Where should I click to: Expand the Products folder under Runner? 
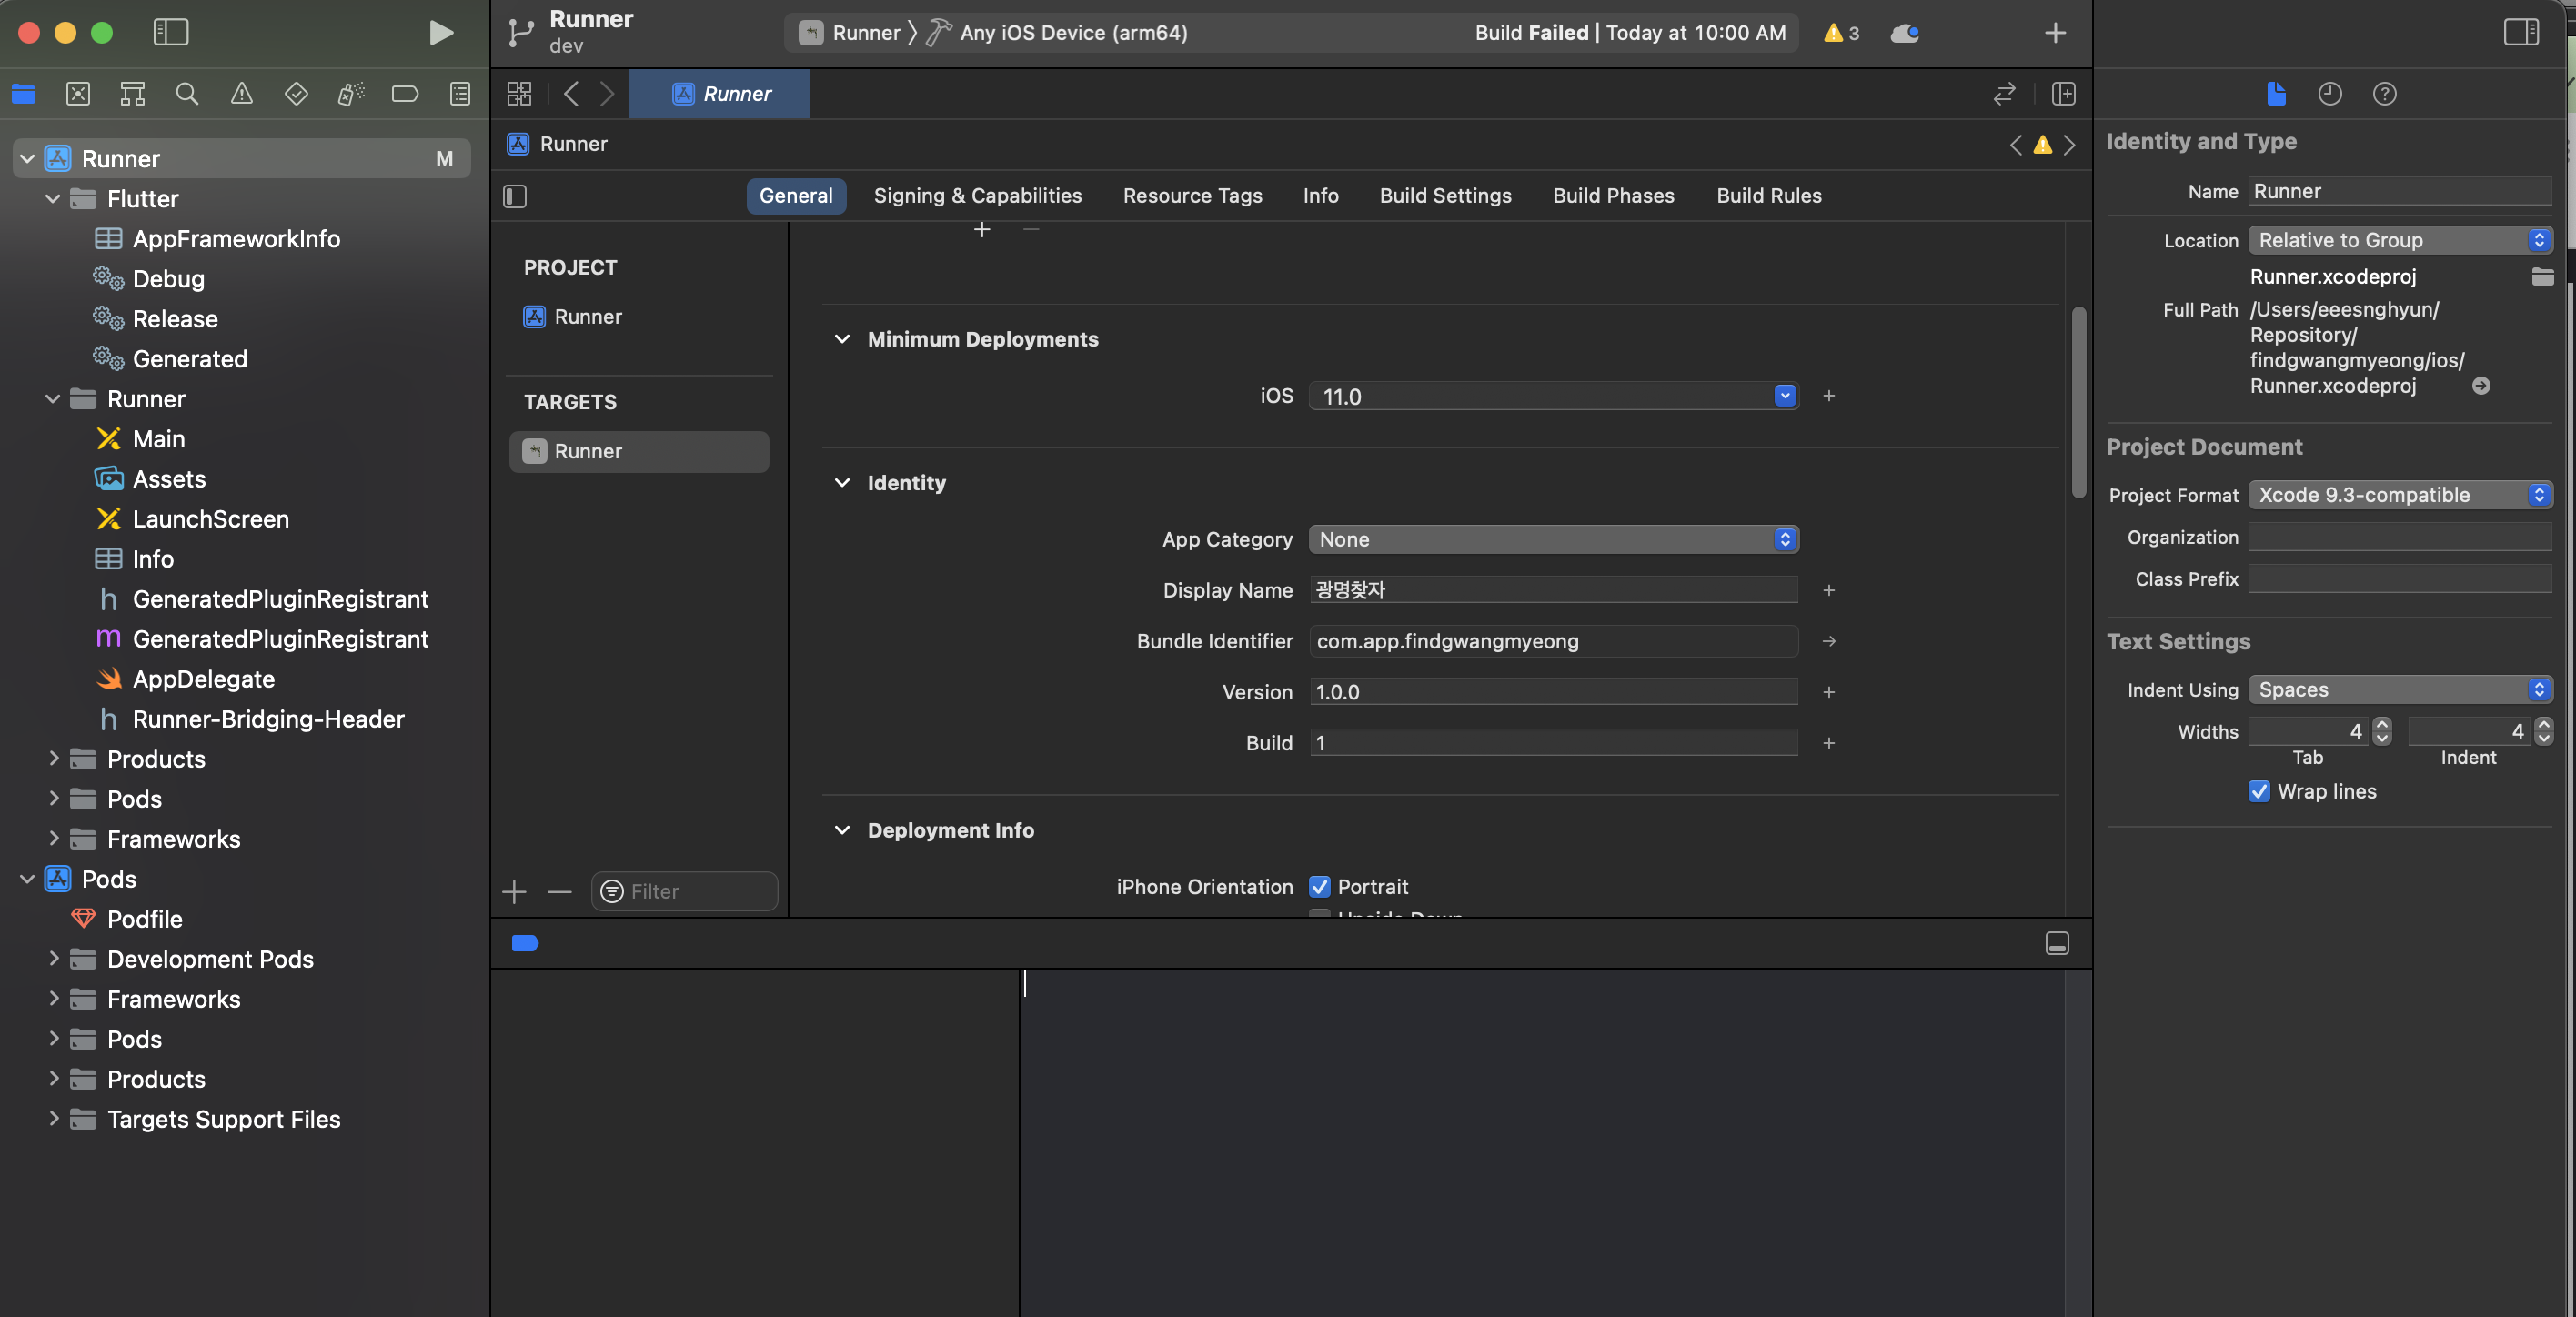[54, 759]
